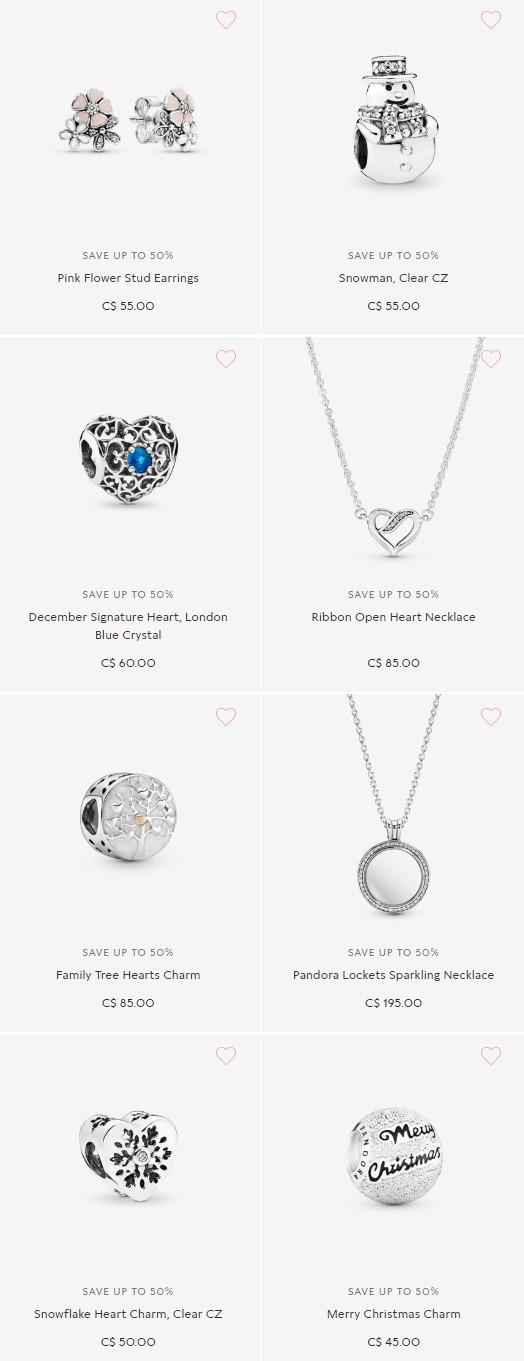Wishlist the Snowflake Heart Charm using heart icon

tap(226, 1056)
